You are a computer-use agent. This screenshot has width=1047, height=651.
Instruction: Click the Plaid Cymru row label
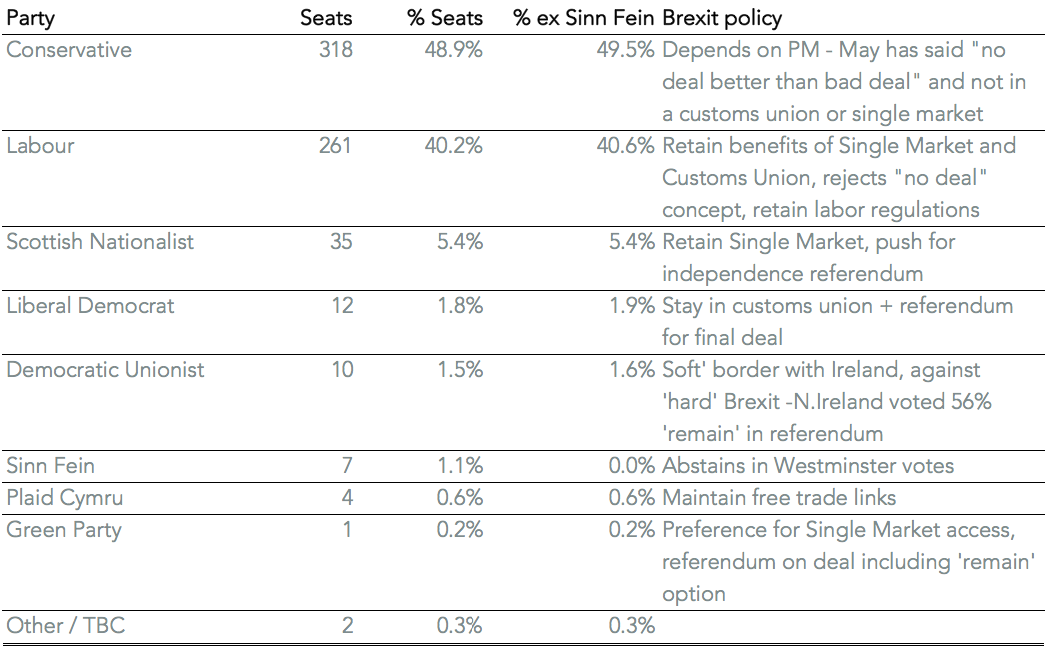65,498
